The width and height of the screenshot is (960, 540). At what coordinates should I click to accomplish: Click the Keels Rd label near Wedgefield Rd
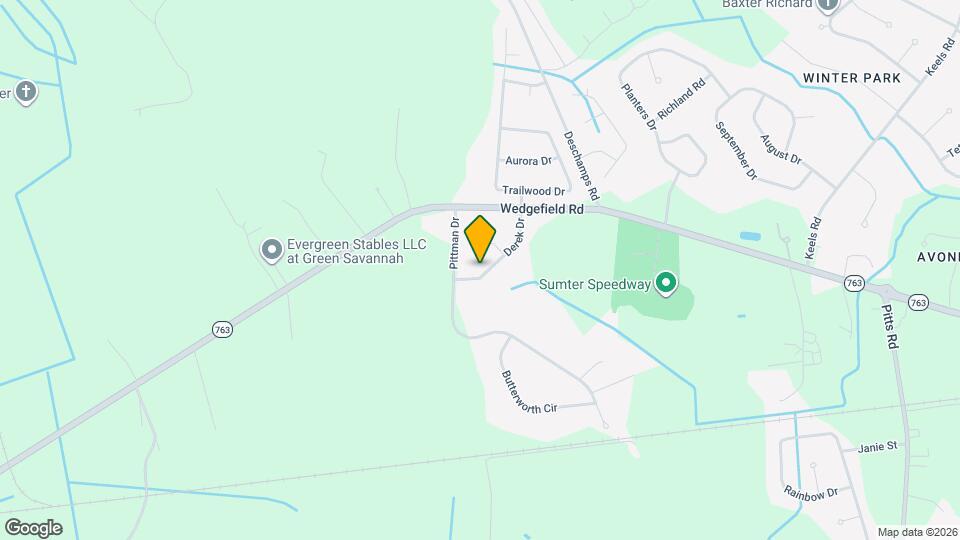(813, 238)
